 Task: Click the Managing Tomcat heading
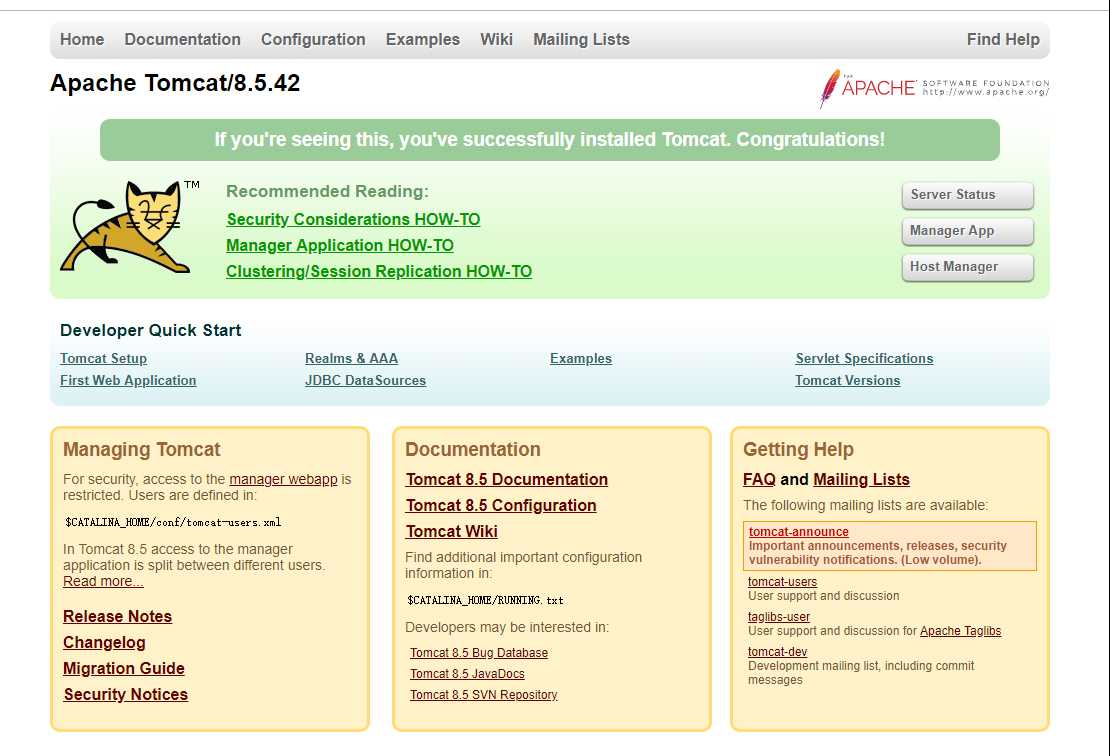click(x=142, y=449)
